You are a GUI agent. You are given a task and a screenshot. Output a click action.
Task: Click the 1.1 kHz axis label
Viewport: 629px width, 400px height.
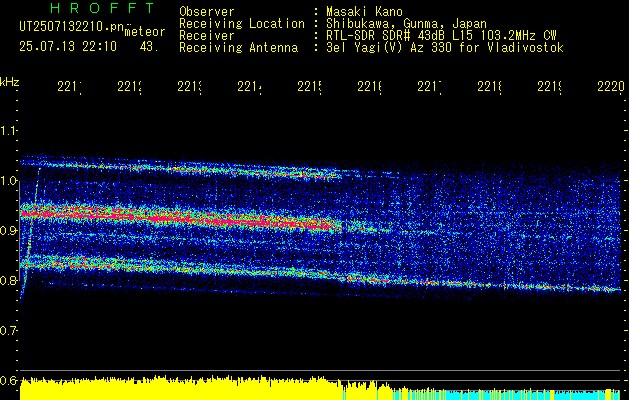click(x=8, y=130)
